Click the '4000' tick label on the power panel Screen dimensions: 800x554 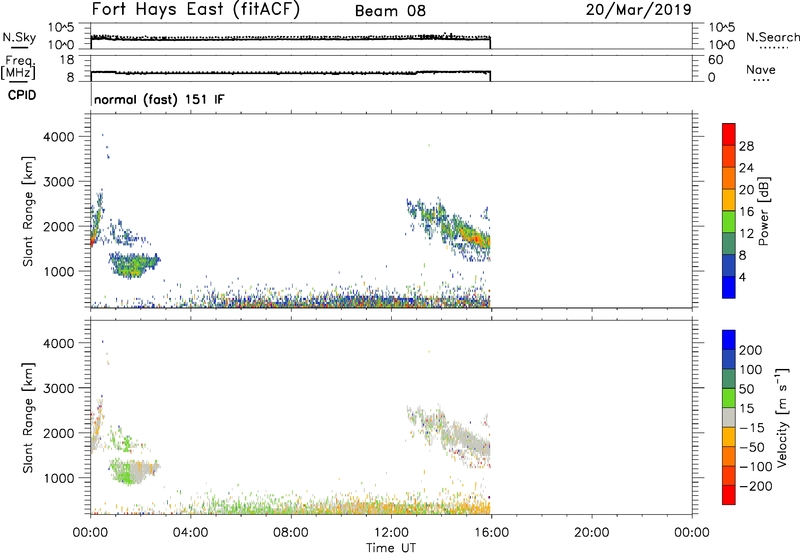coord(59,137)
